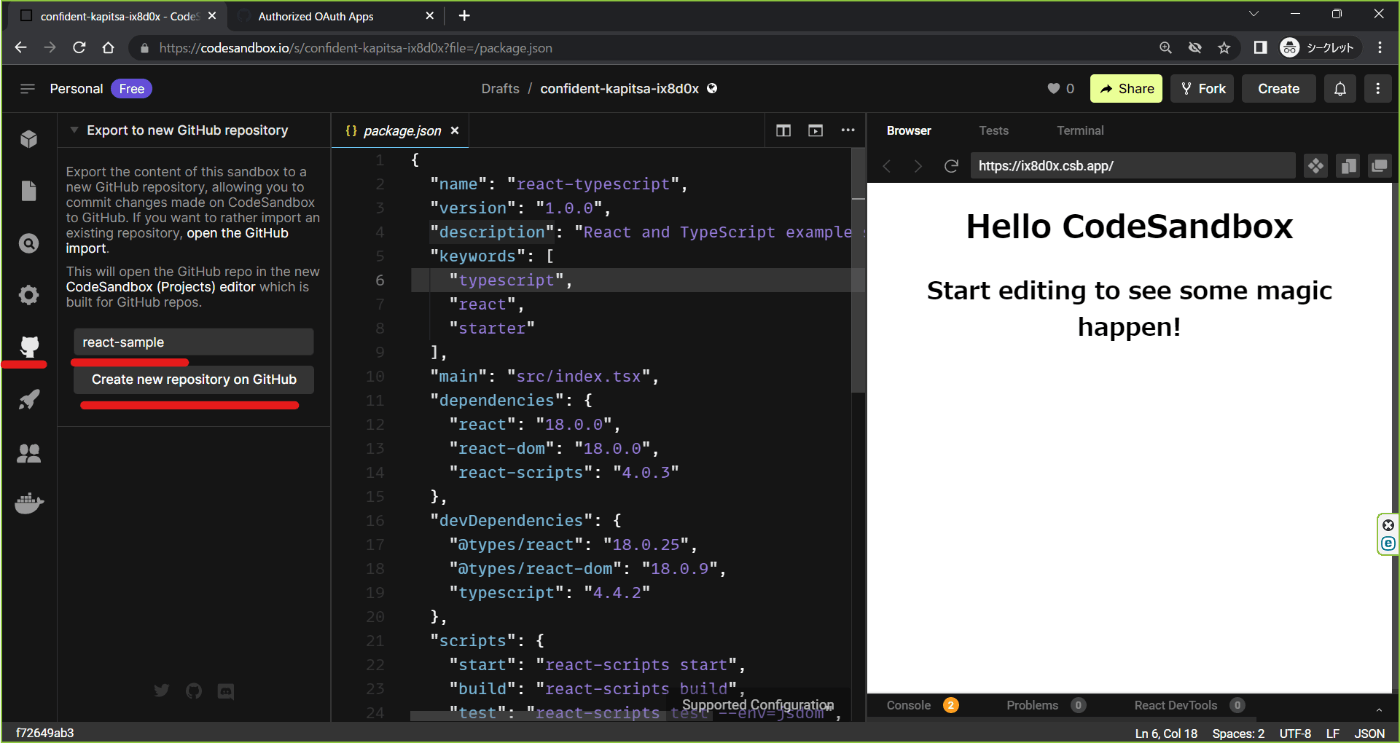Click the Free plan badge

132,89
